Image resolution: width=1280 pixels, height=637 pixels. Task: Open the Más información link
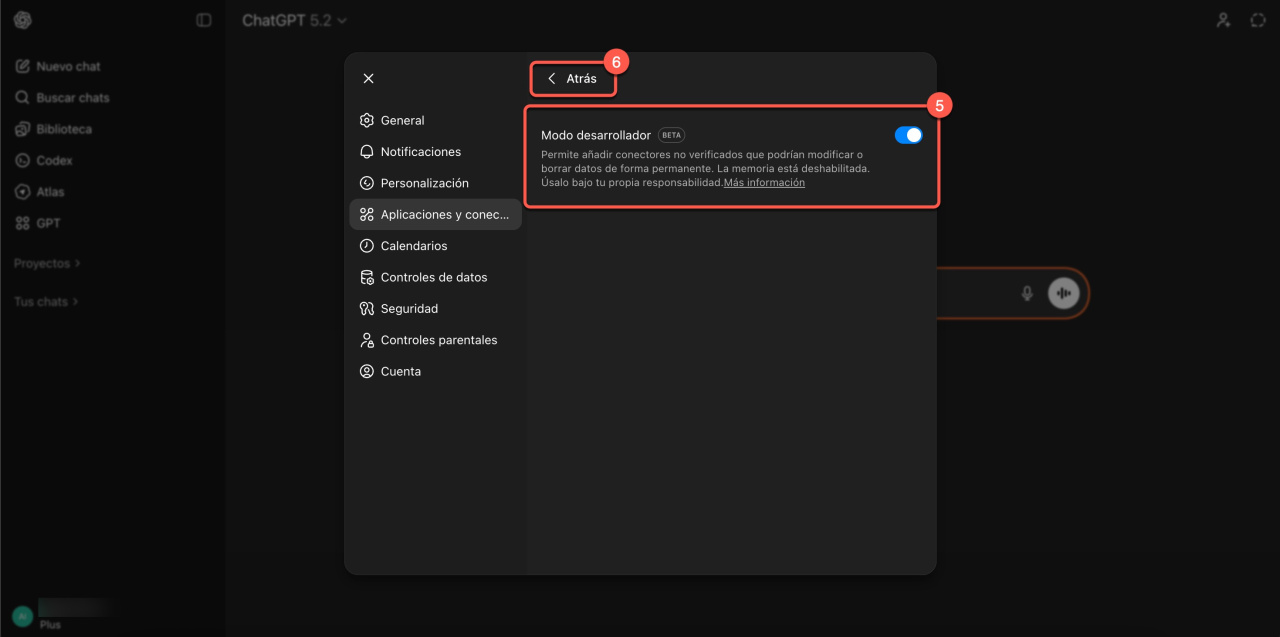(764, 183)
